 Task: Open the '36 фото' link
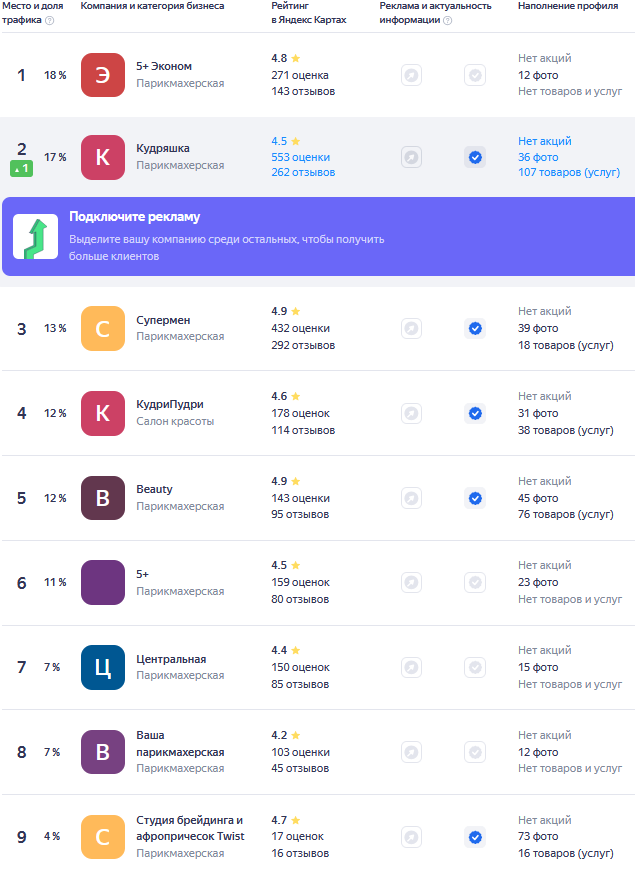[538, 157]
